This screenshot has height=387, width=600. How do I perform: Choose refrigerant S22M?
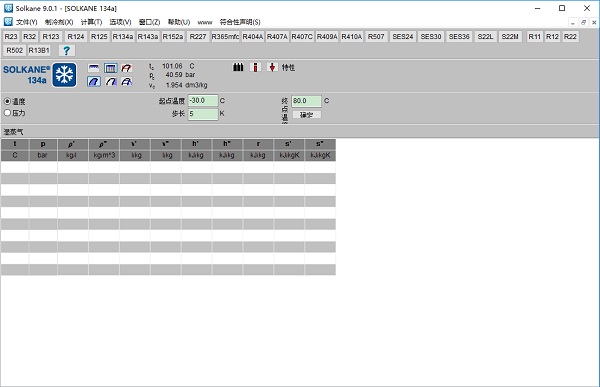click(x=510, y=37)
